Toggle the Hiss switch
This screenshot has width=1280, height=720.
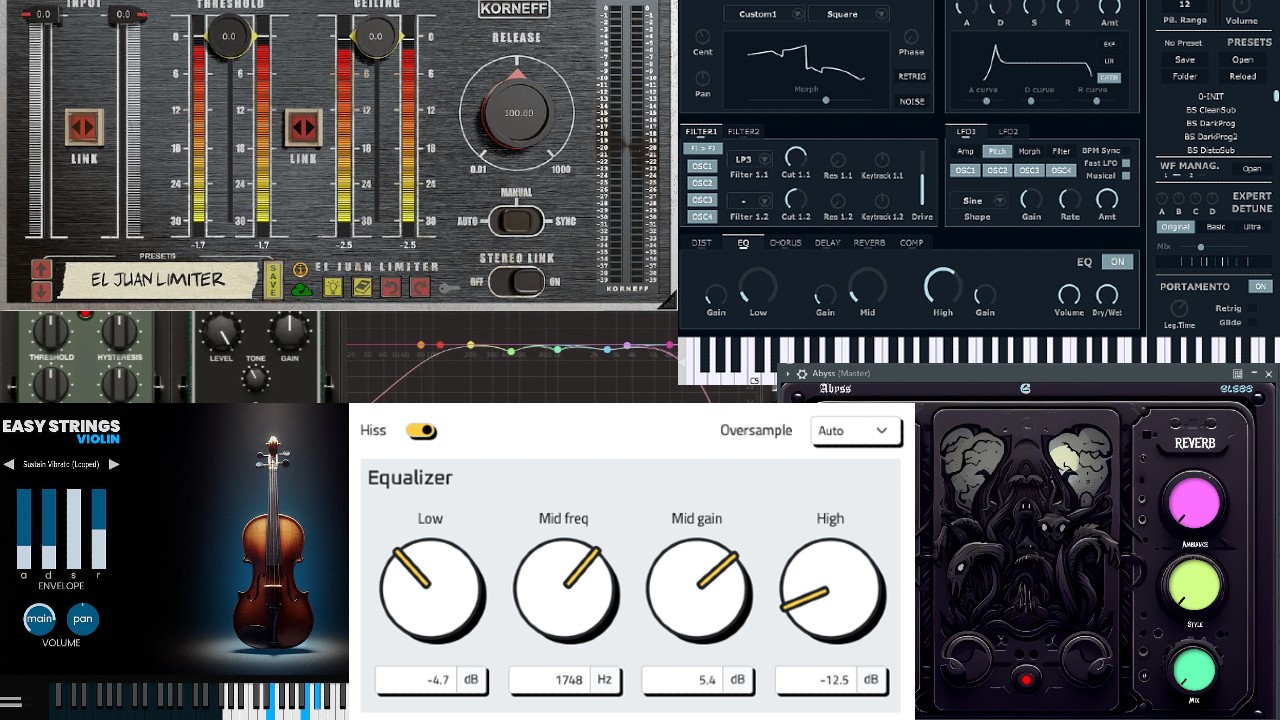421,431
